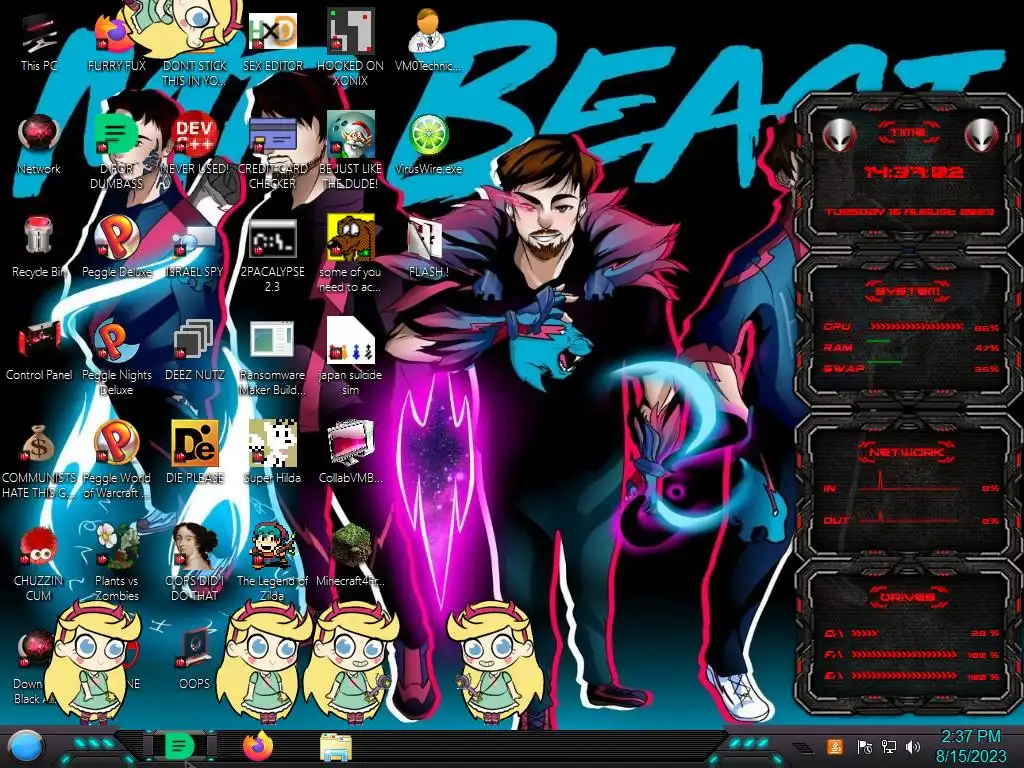Click the DONT STICK THIS IN YO... label
The image size is (1024, 768).
pyautogui.click(x=195, y=73)
